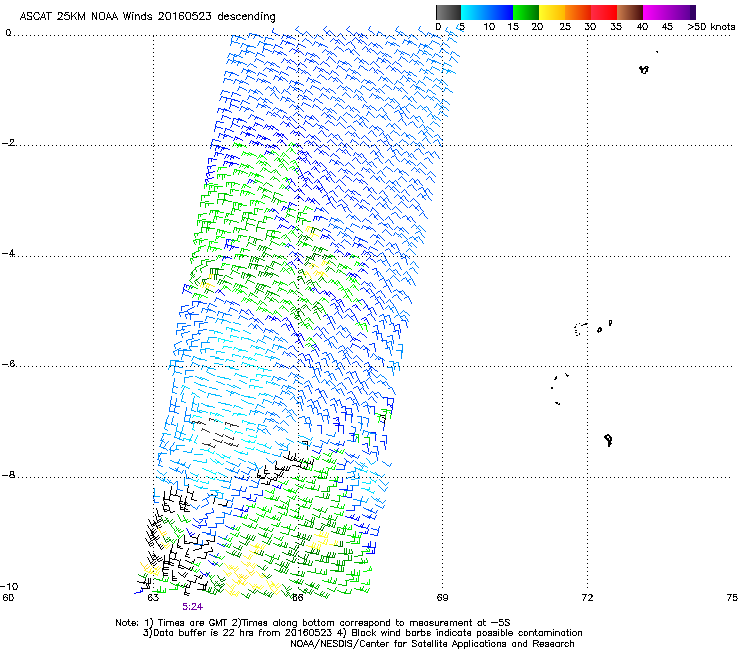
Task: Click the "60" longitude axis label
Action: coord(8,598)
